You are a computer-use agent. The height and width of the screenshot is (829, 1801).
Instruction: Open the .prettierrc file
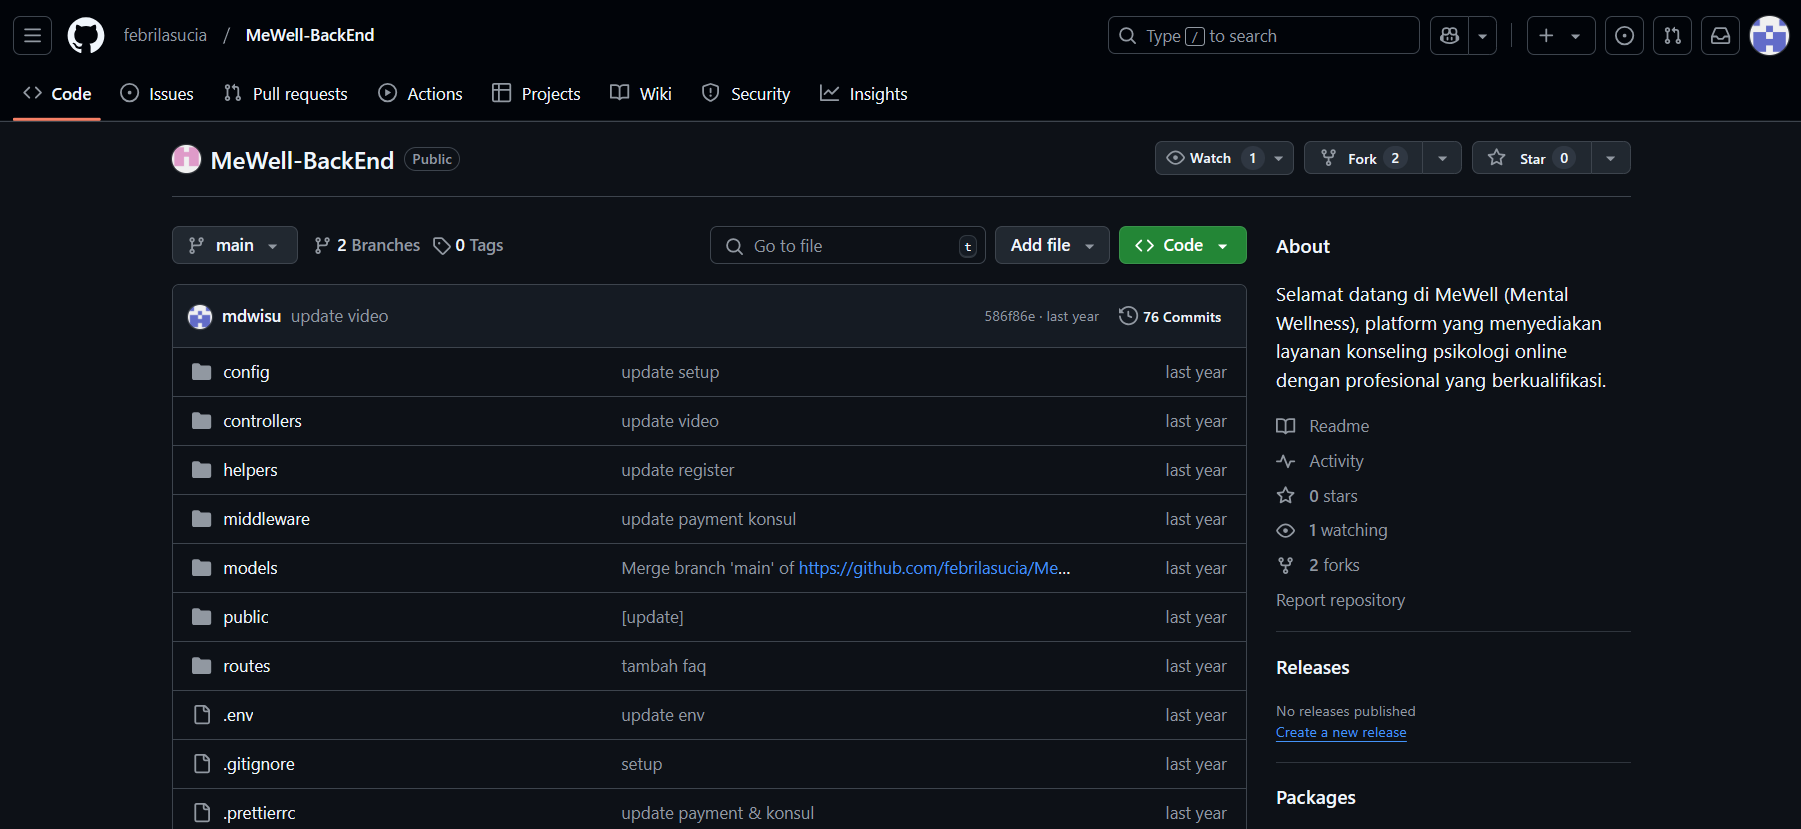[x=259, y=813]
